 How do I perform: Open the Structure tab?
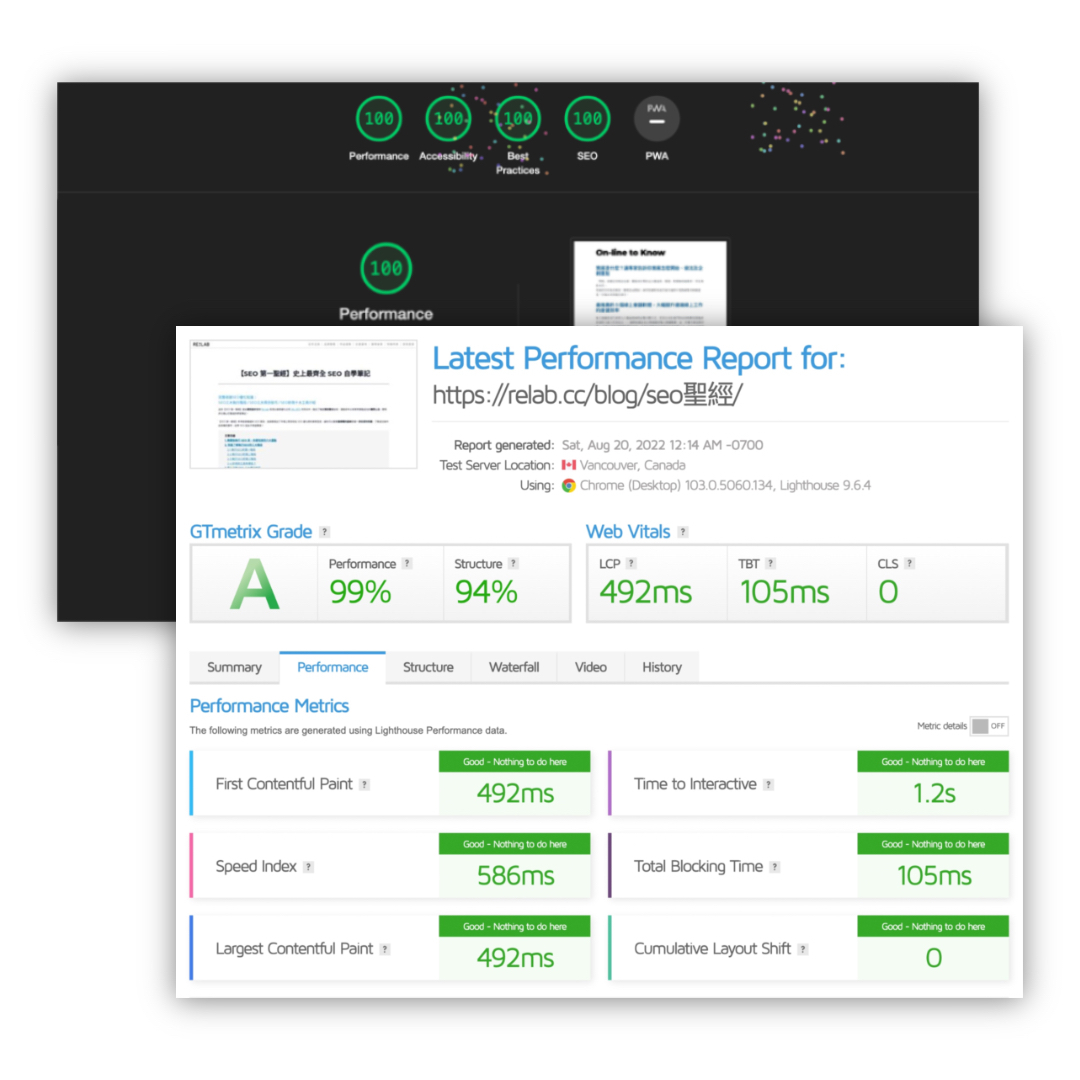428,667
